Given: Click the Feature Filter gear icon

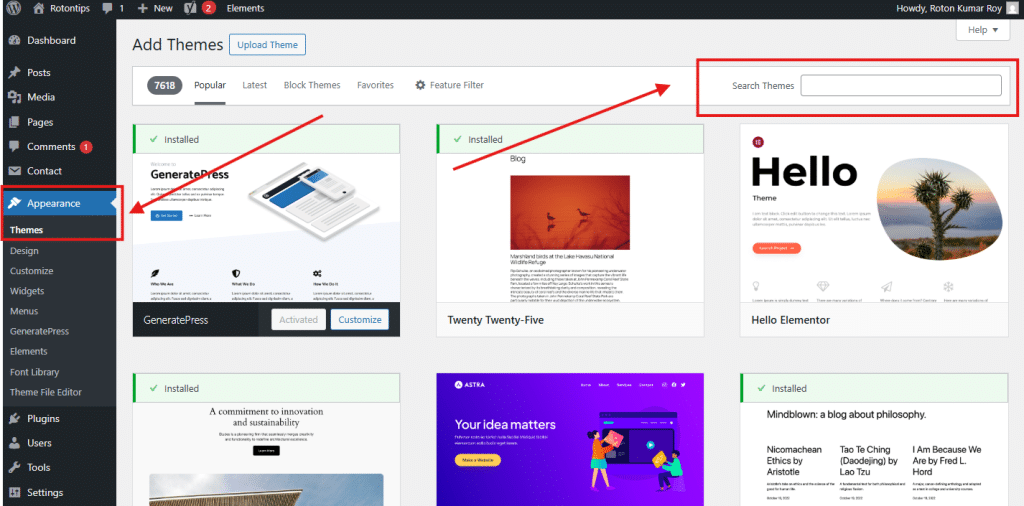Looking at the screenshot, I should click(x=421, y=85).
